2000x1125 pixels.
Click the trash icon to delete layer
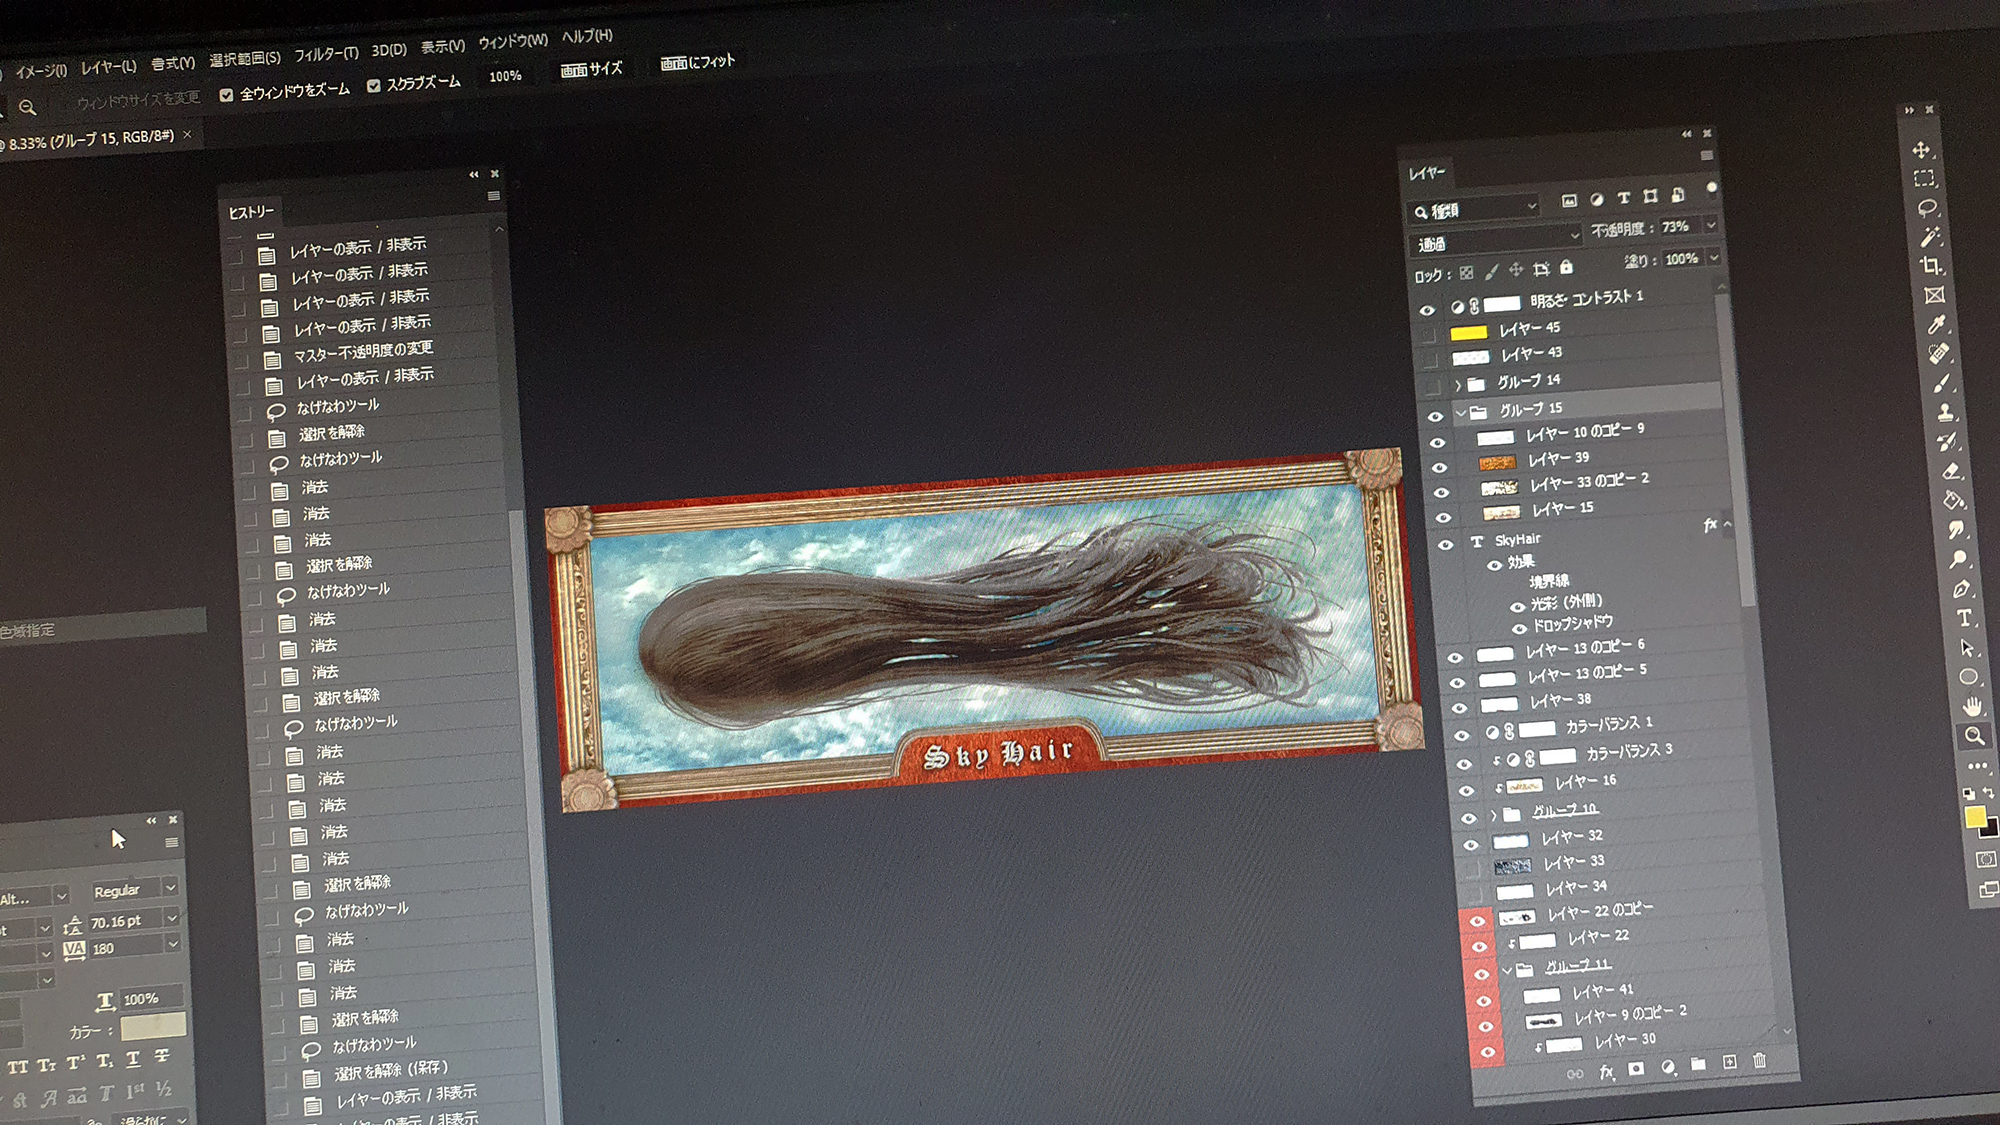(x=1760, y=1061)
